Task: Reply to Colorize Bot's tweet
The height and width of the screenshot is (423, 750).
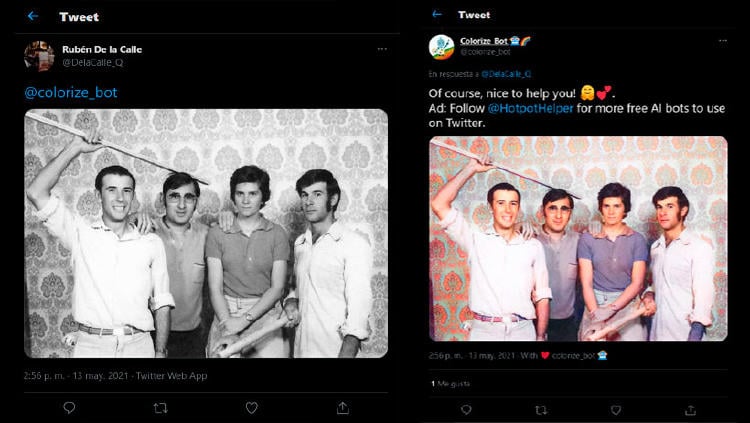Action: (466, 409)
